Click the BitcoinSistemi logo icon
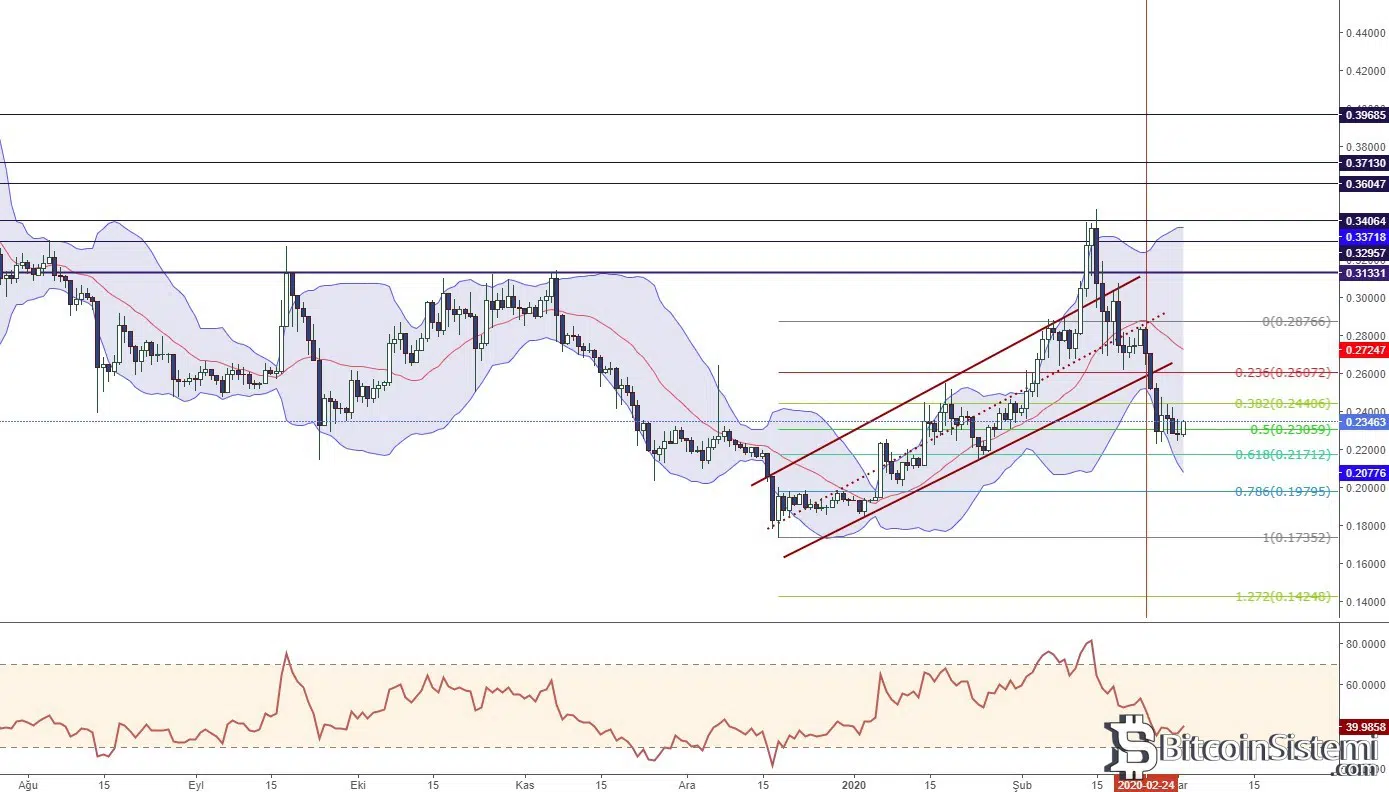The height and width of the screenshot is (792, 1389). [1130, 748]
